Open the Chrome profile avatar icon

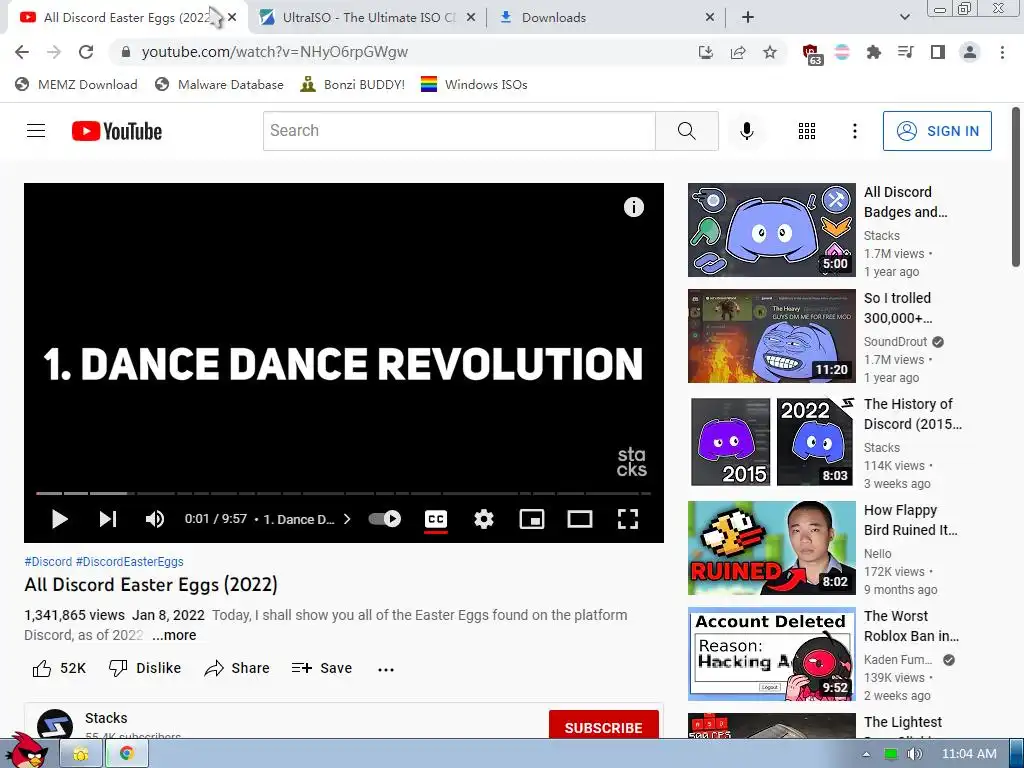pyautogui.click(x=970, y=52)
